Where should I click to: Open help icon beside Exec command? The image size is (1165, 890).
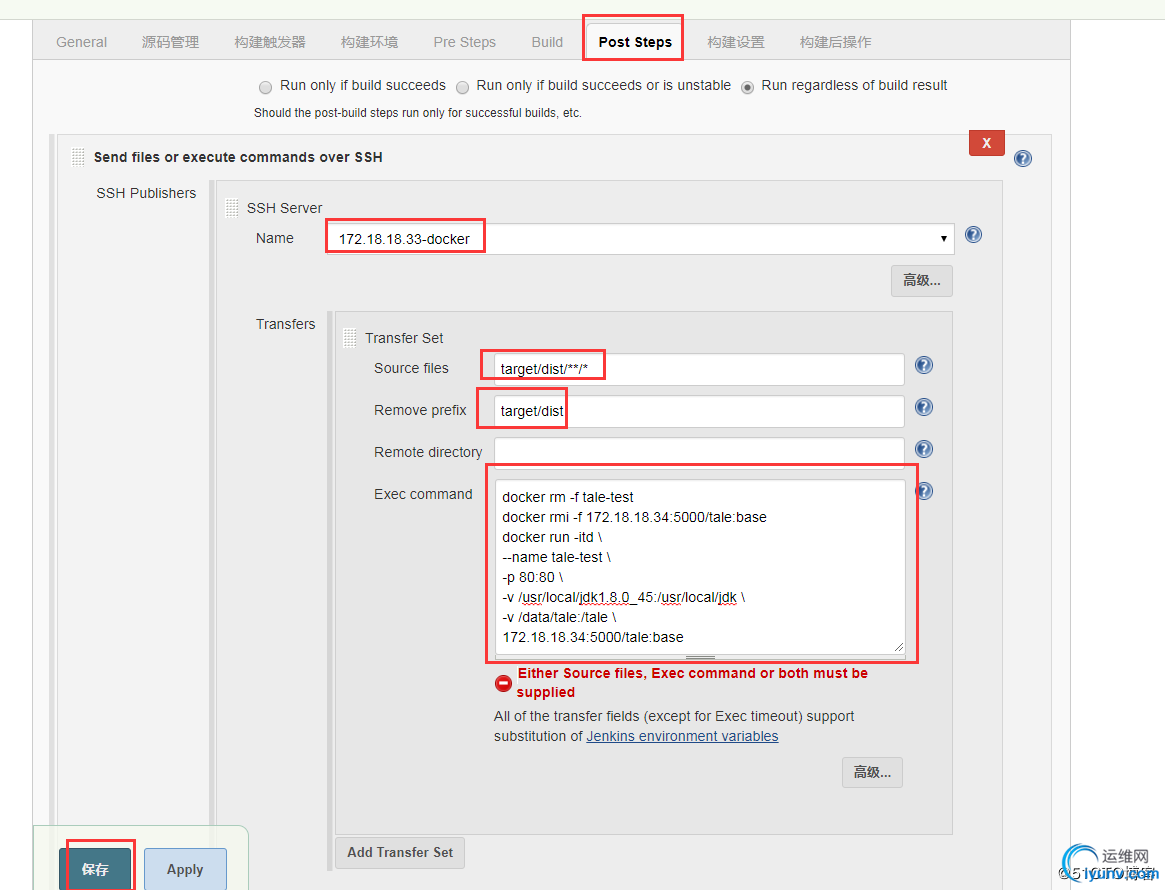(x=926, y=491)
